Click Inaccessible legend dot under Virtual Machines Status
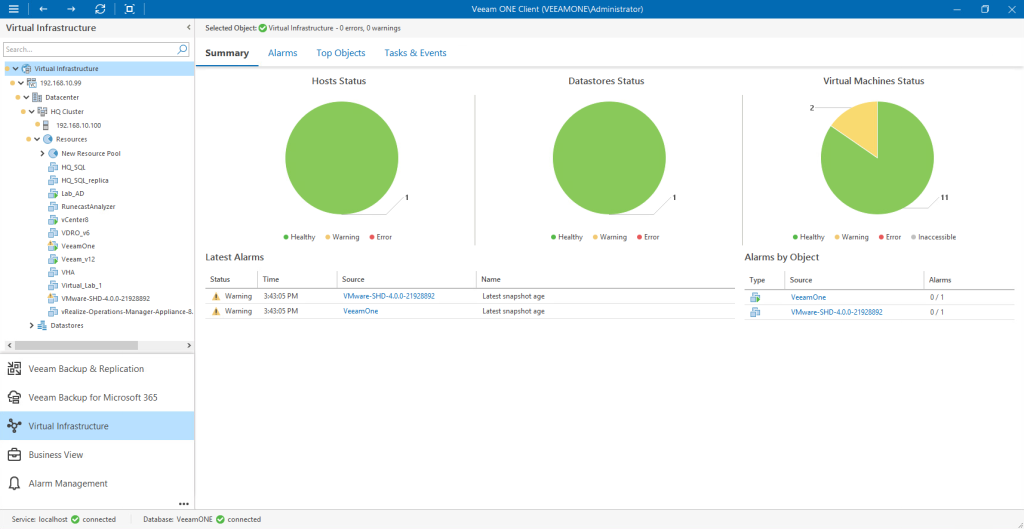Viewport: 1024px width, 529px height. click(914, 237)
